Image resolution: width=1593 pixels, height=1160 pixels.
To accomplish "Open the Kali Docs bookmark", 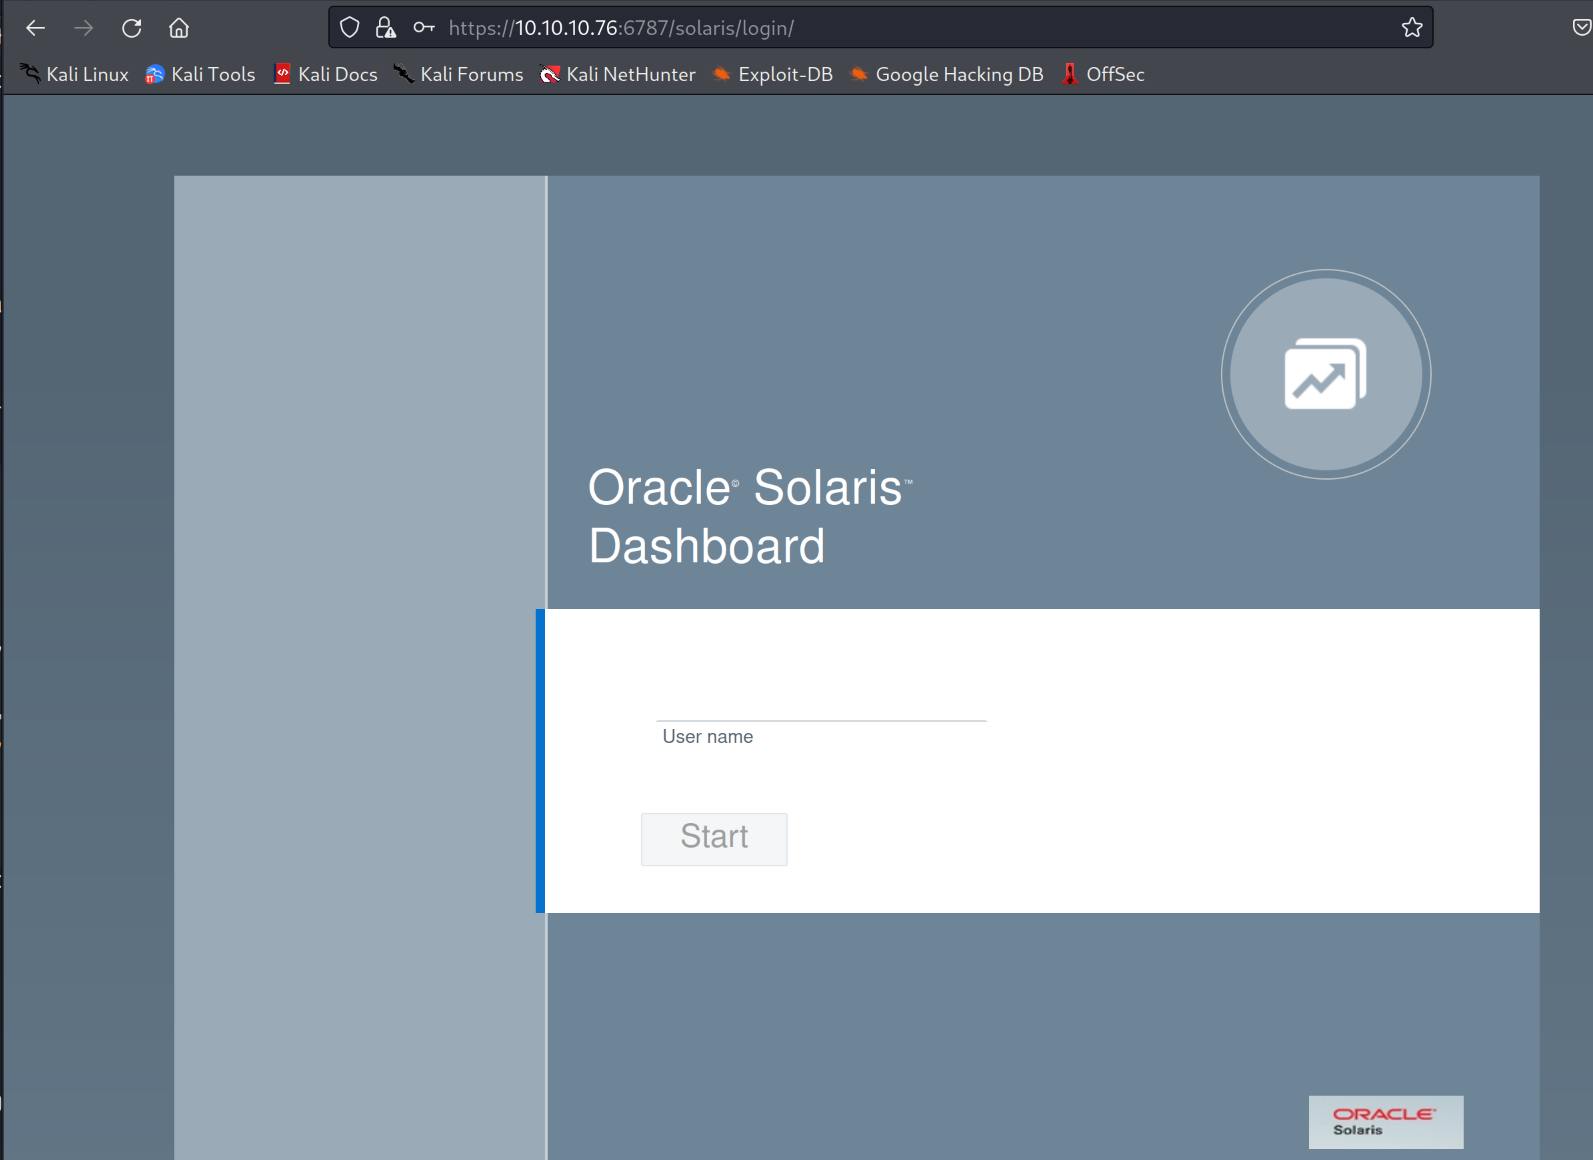I will 326,74.
